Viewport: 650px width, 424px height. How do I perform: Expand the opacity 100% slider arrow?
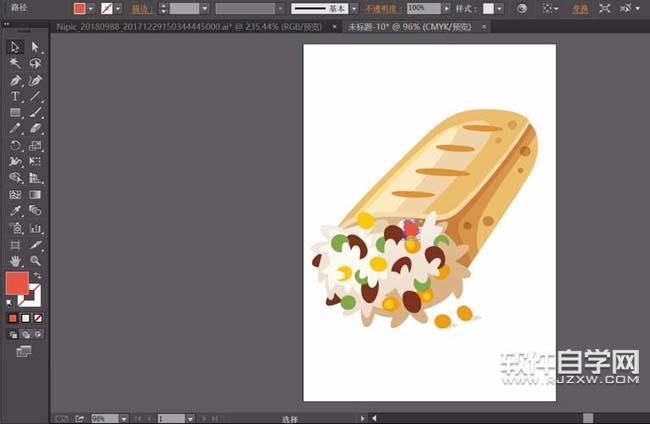point(446,8)
